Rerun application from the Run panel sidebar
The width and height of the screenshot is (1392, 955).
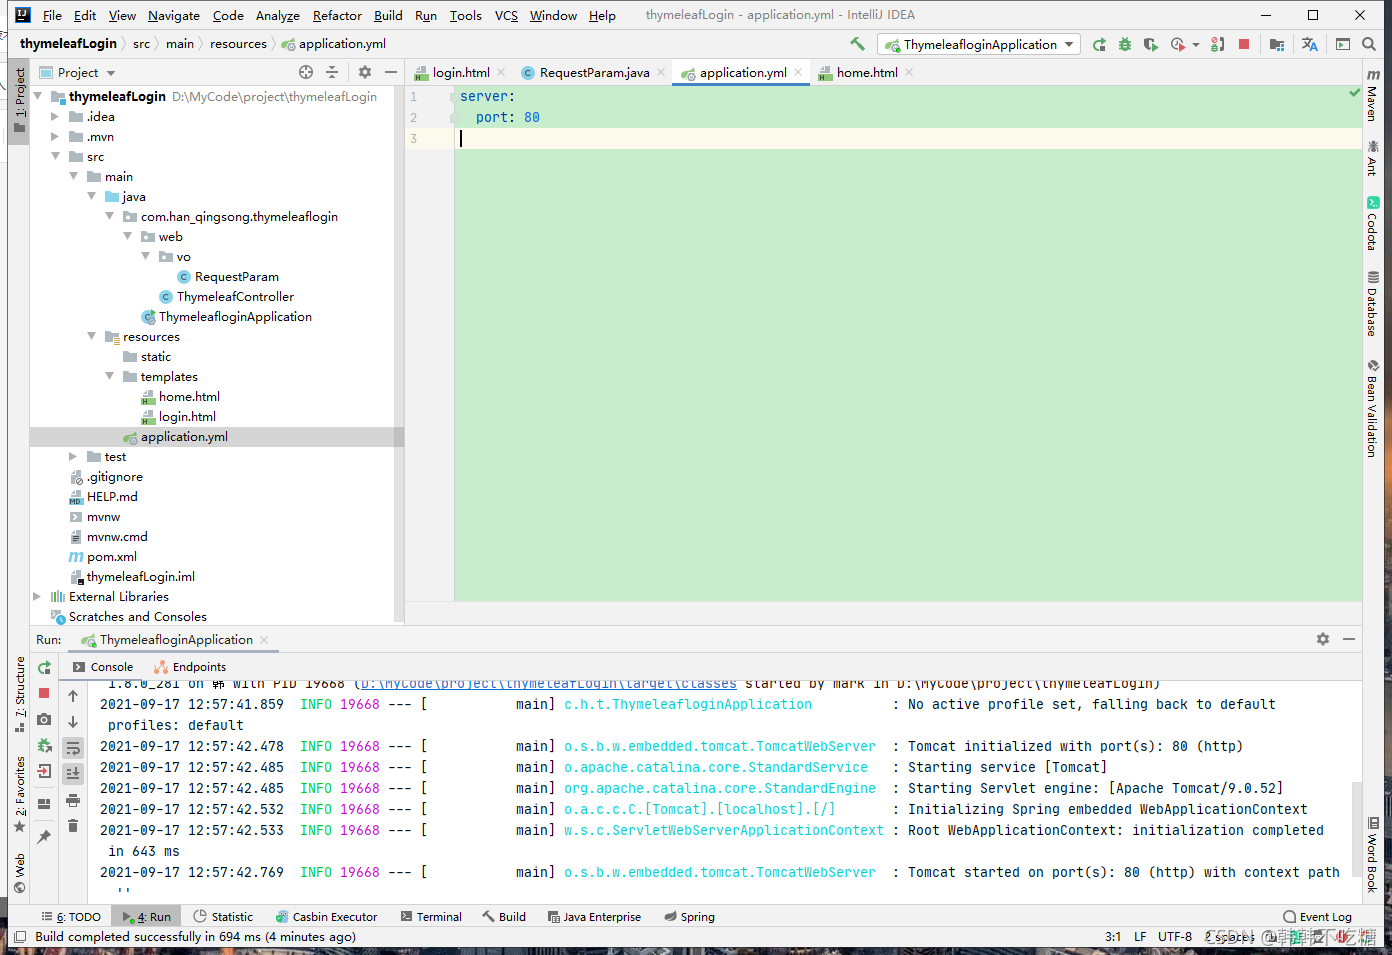[x=44, y=667]
